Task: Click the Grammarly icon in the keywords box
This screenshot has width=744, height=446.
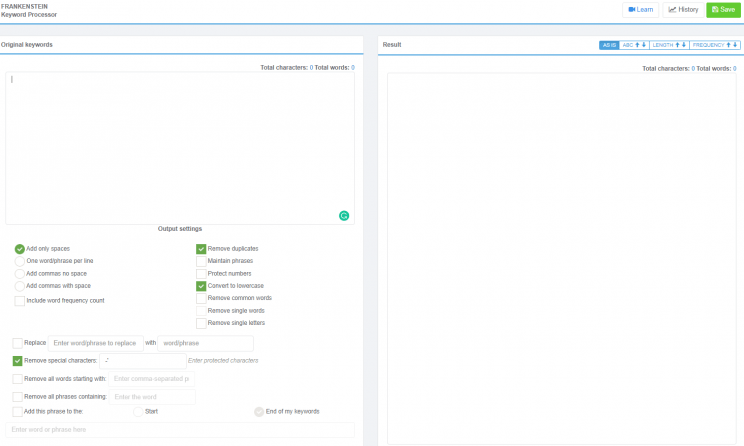Action: [344, 216]
